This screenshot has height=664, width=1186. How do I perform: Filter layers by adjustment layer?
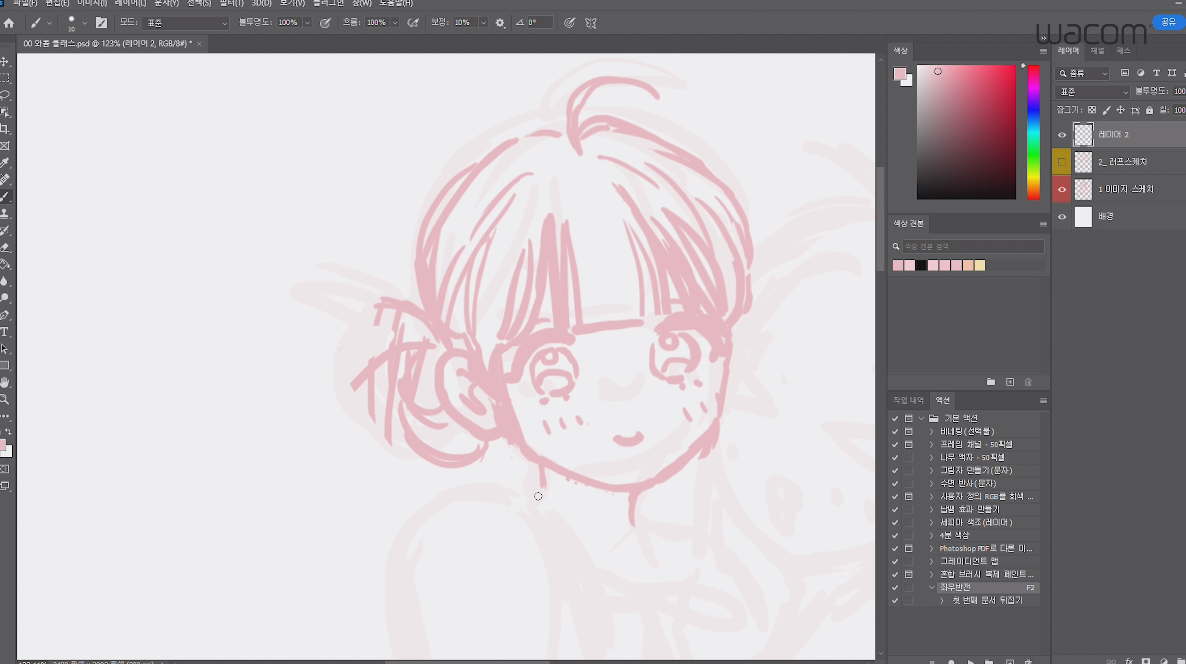(x=1141, y=73)
